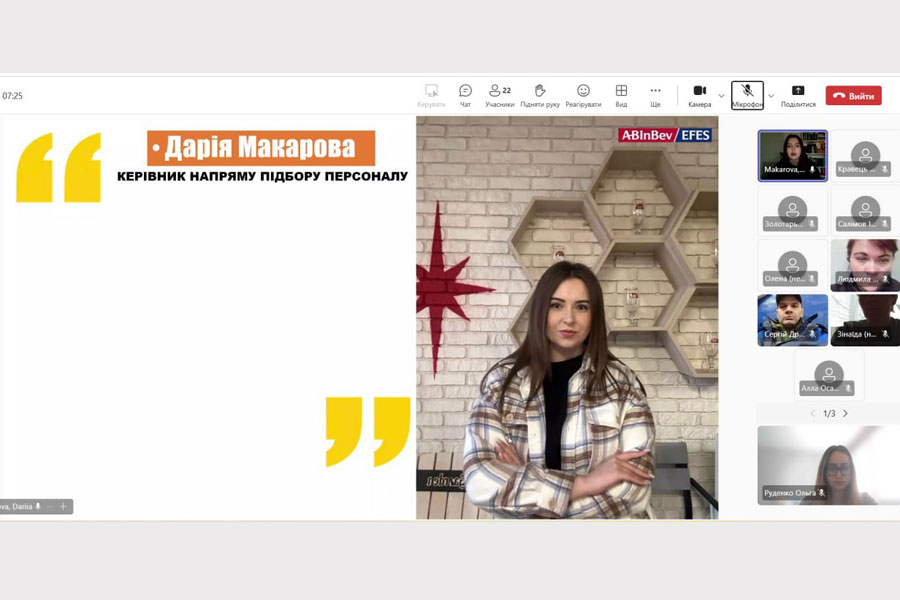Show the Учасники participants list
Viewport: 900px width, 600px height.
(499, 95)
